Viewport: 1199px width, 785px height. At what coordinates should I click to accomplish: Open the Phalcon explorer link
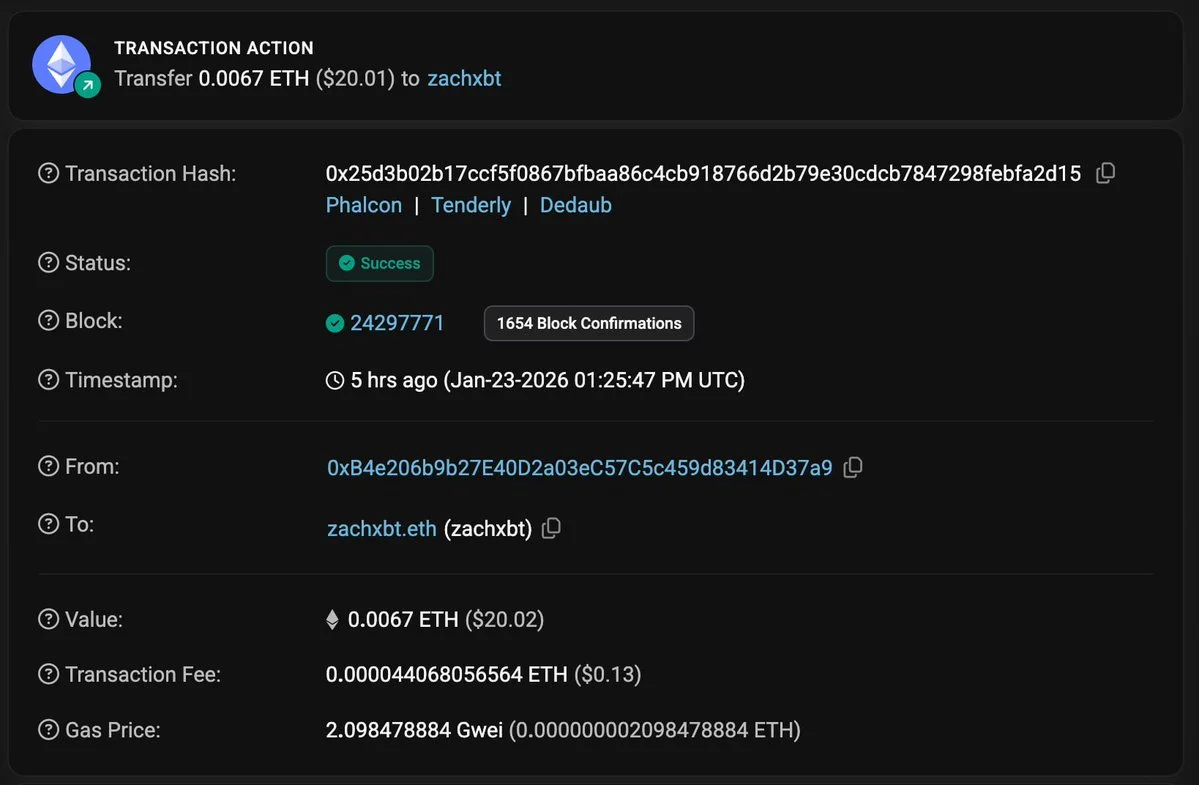tap(364, 205)
